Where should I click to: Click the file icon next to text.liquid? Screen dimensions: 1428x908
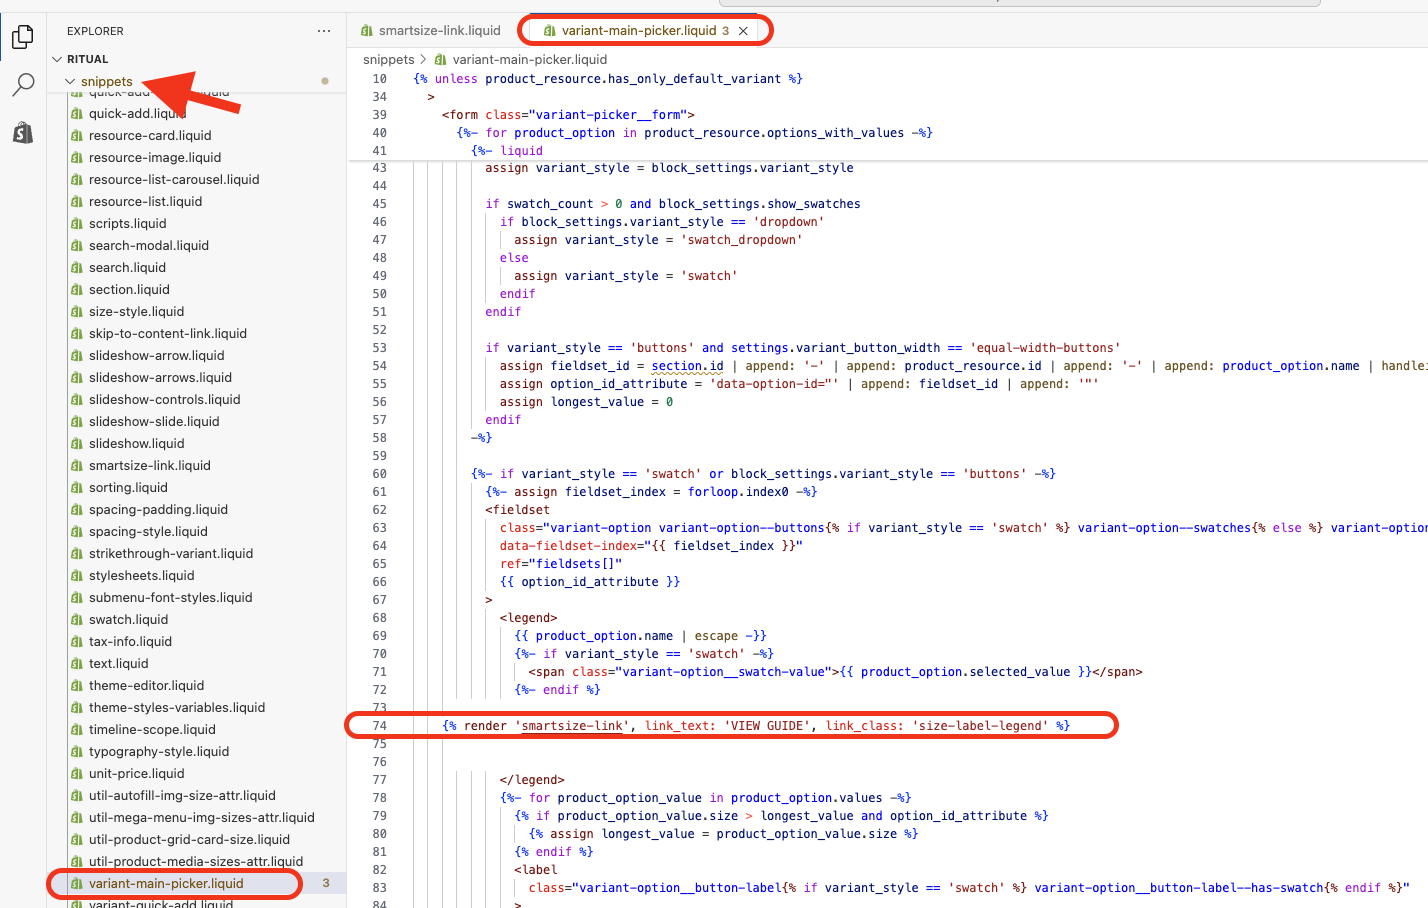(x=77, y=664)
